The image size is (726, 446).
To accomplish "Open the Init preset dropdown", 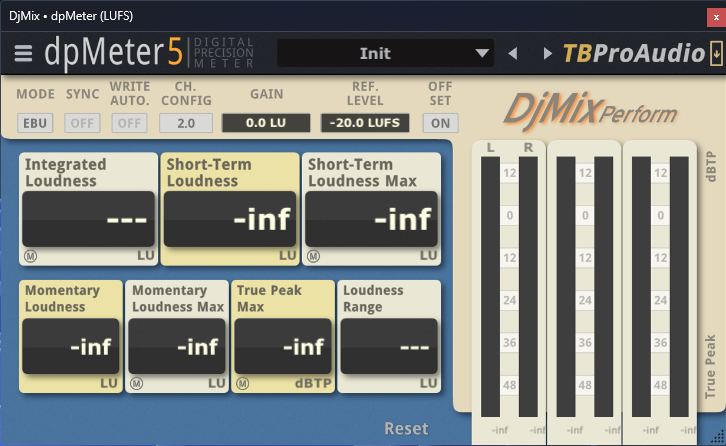I will (385, 53).
